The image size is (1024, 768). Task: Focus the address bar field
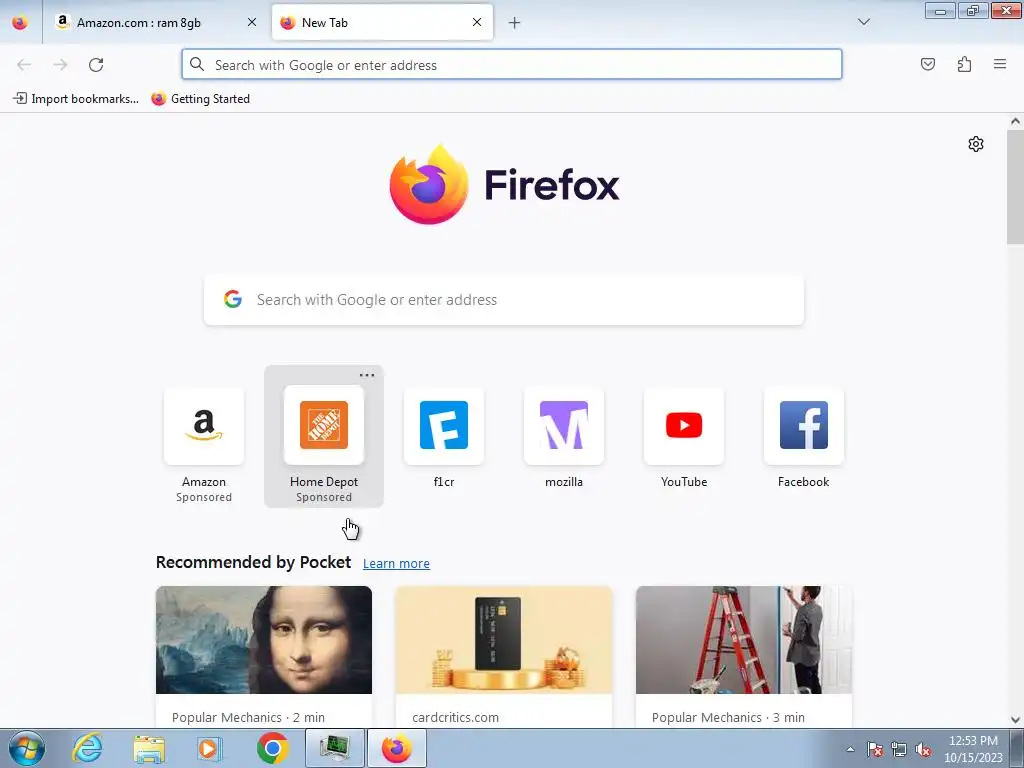(x=512, y=65)
